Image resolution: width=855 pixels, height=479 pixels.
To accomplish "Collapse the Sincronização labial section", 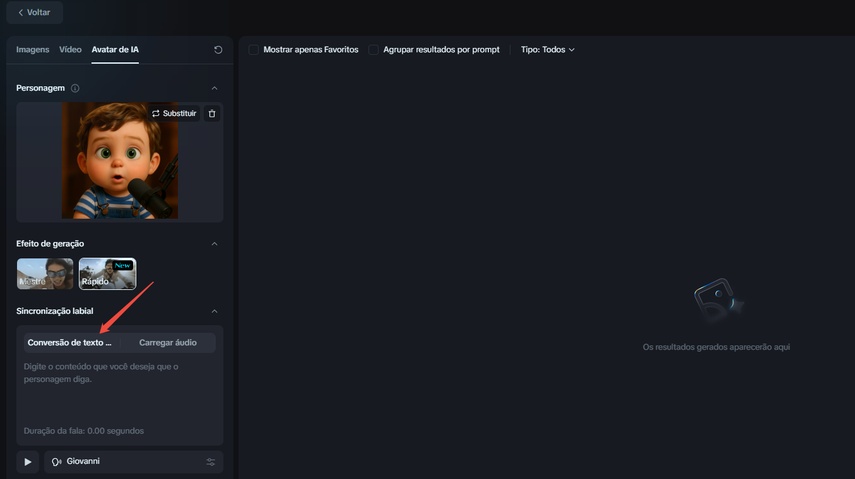I will [214, 311].
